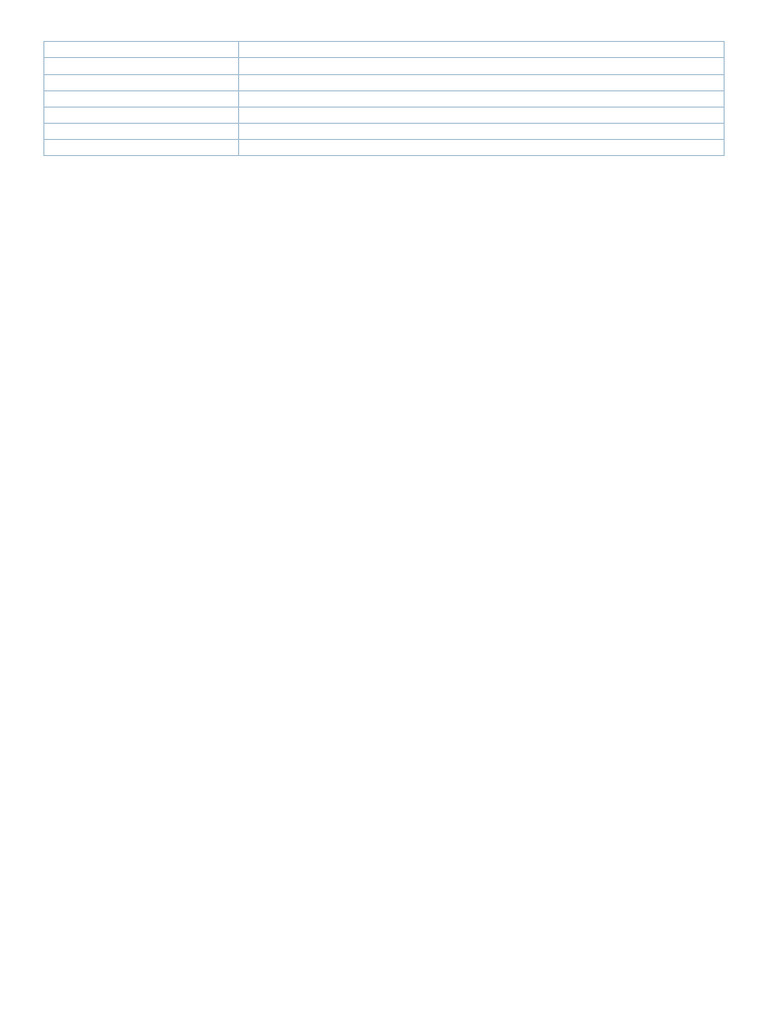
Task: Click third row cell in left column
Action: coord(141,82)
